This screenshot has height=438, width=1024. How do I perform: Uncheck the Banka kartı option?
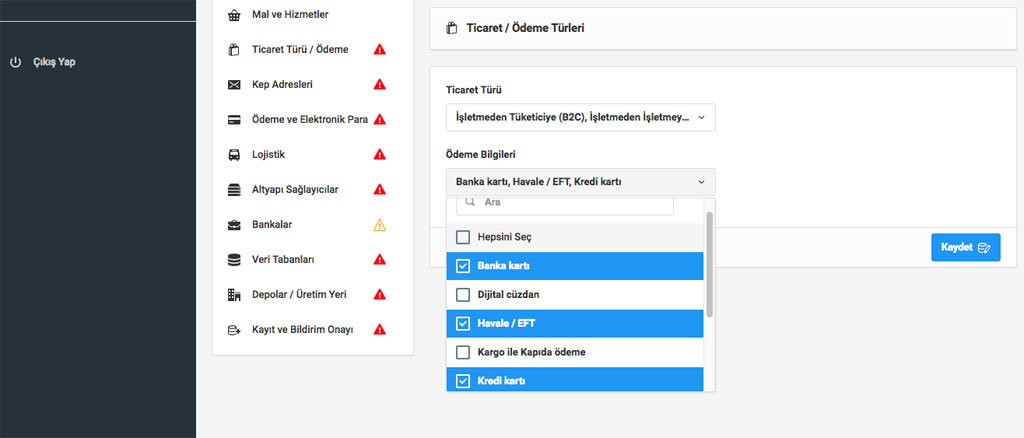(x=463, y=266)
